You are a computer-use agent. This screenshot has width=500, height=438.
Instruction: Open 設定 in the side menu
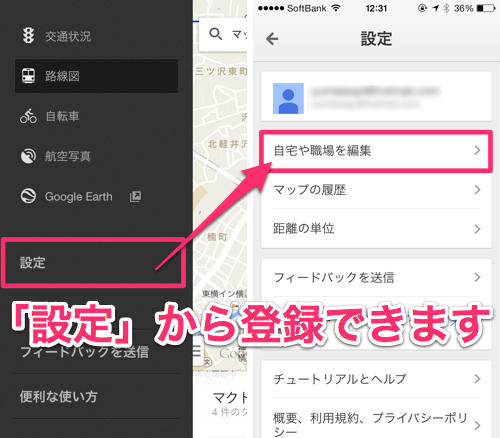click(93, 263)
